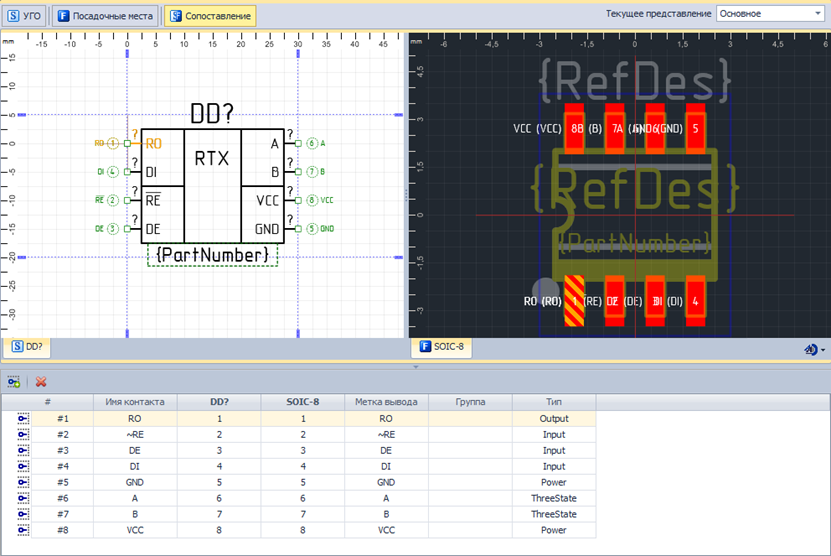Screen dimensions: 831x556
Task: Select pin icon of row #2
Action: [x=23, y=435]
